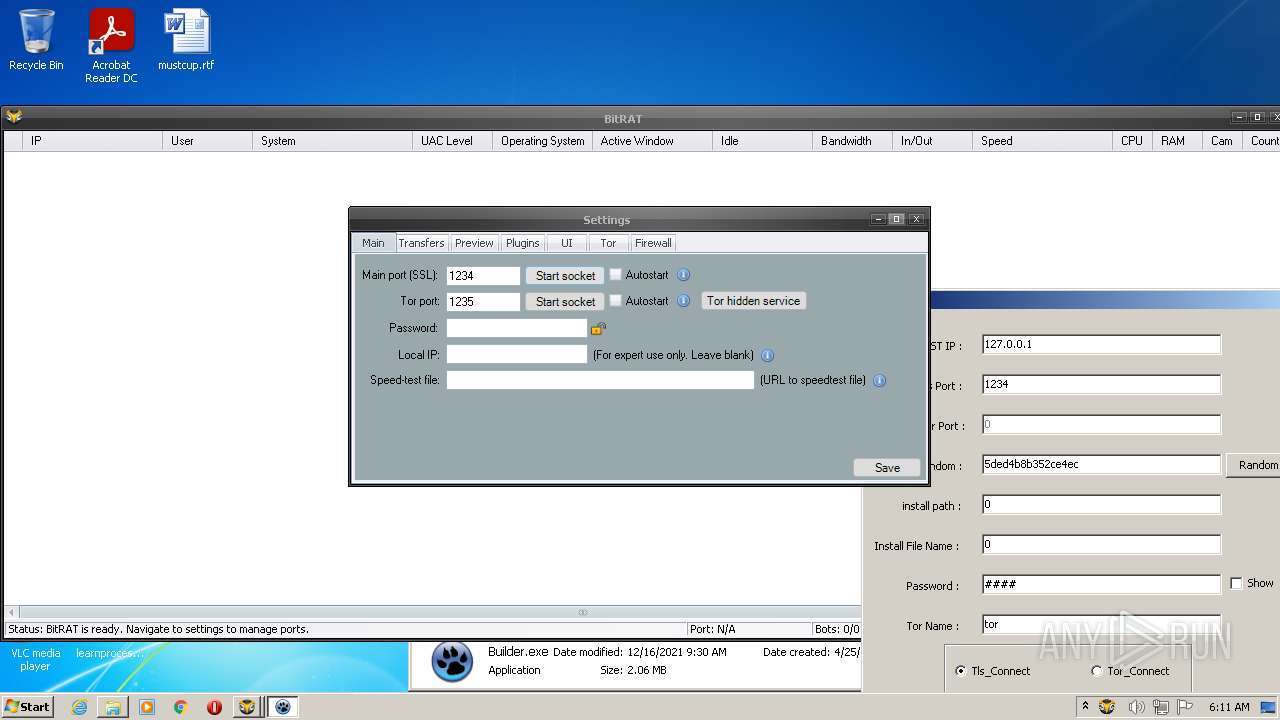The width and height of the screenshot is (1280, 720).
Task: Open the Main settings tab
Action: (373, 243)
